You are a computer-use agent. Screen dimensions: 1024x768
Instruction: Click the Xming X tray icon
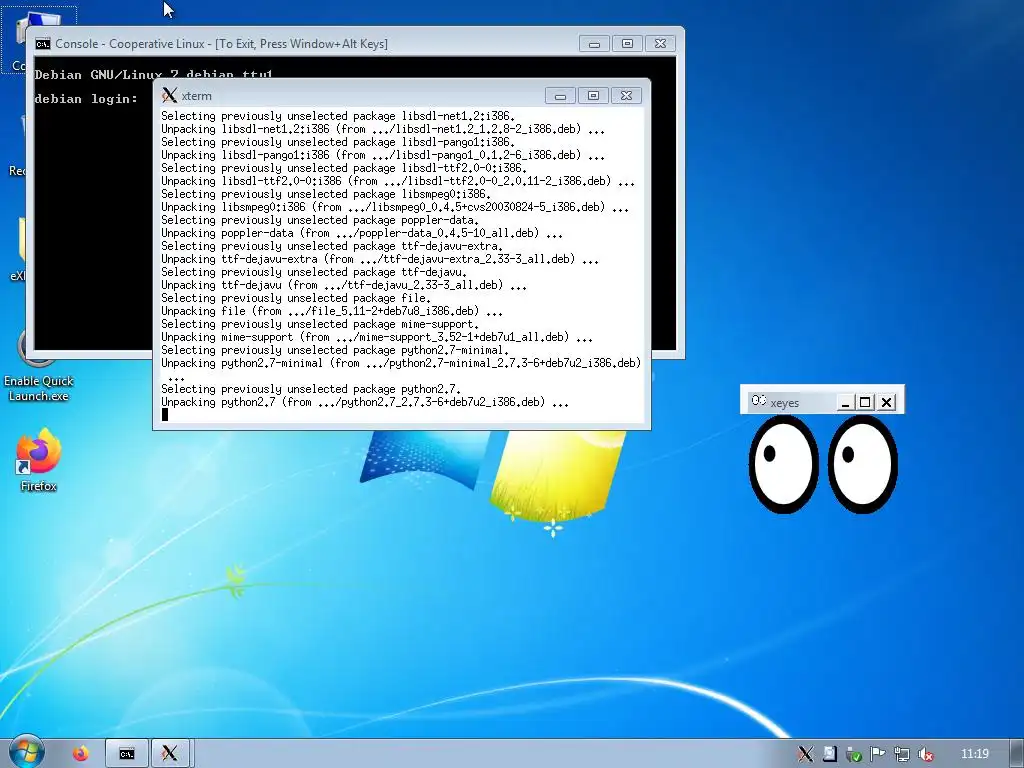[x=805, y=754]
